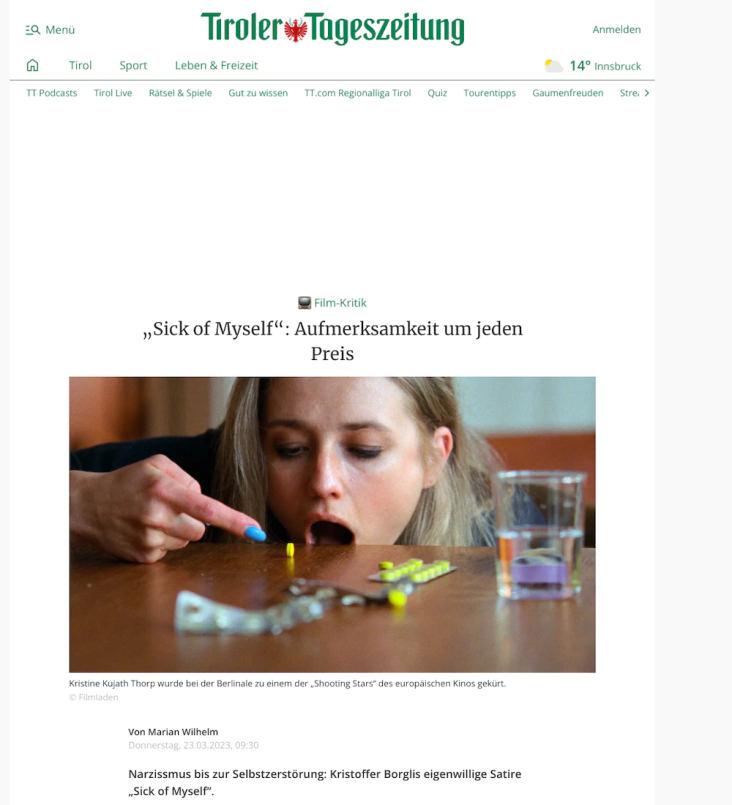Click the Film-Kritik category label

(340, 303)
